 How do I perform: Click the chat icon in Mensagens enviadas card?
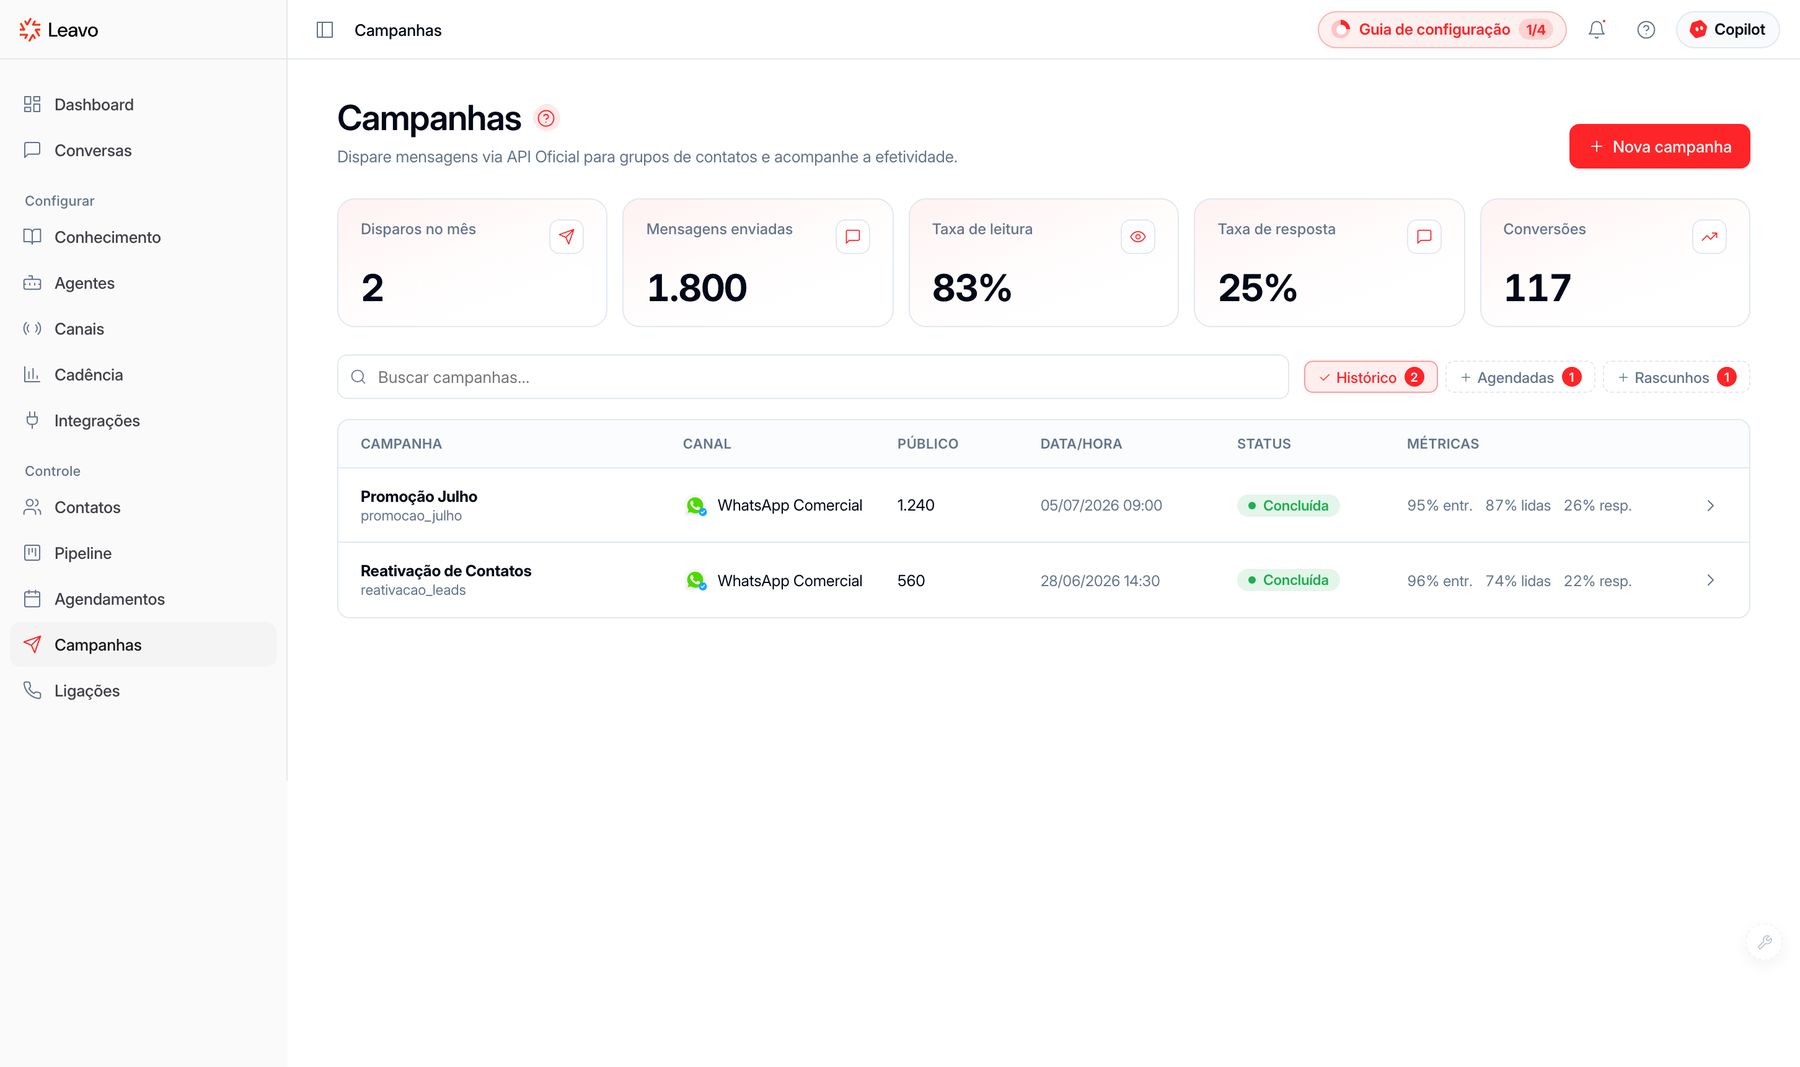coord(853,237)
